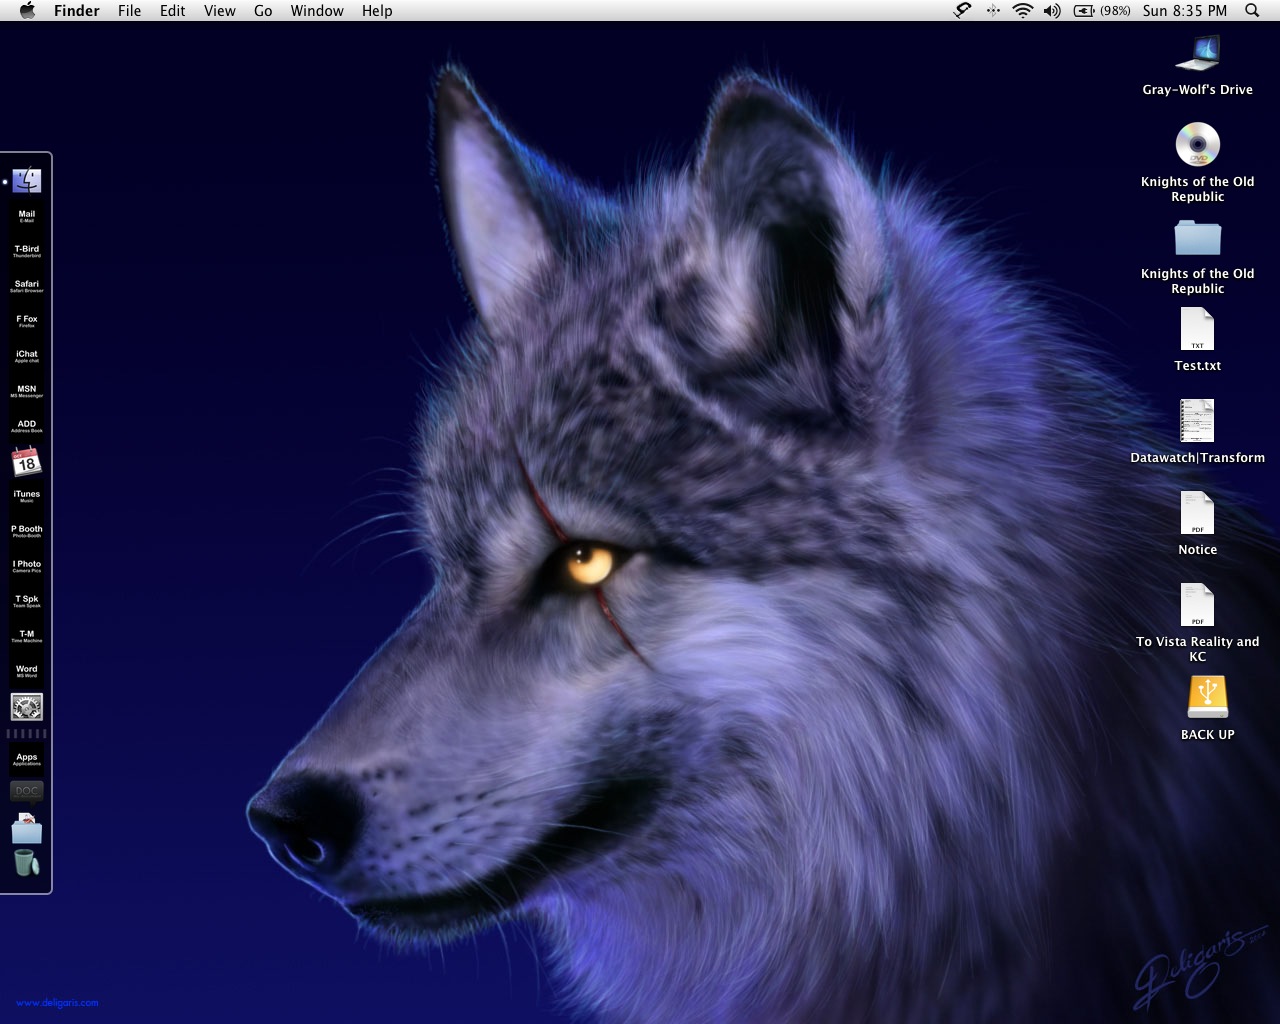Open the Bluetooth status menu

993,11
